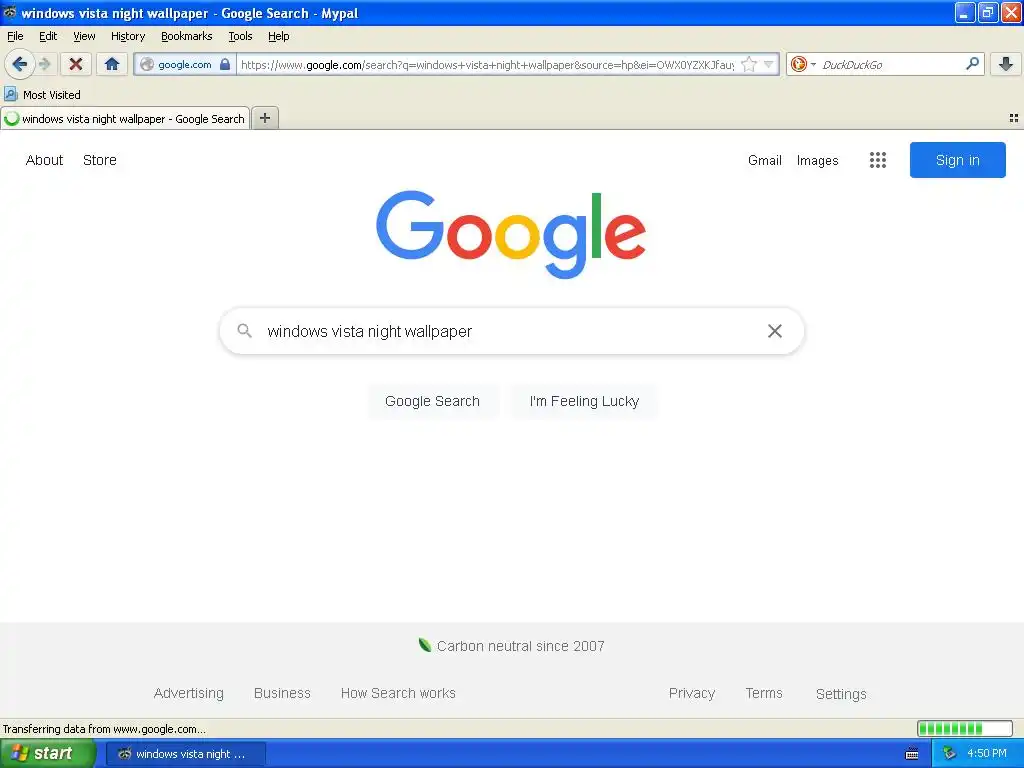Open the Home page icon
The height and width of the screenshot is (768, 1024).
click(x=112, y=64)
